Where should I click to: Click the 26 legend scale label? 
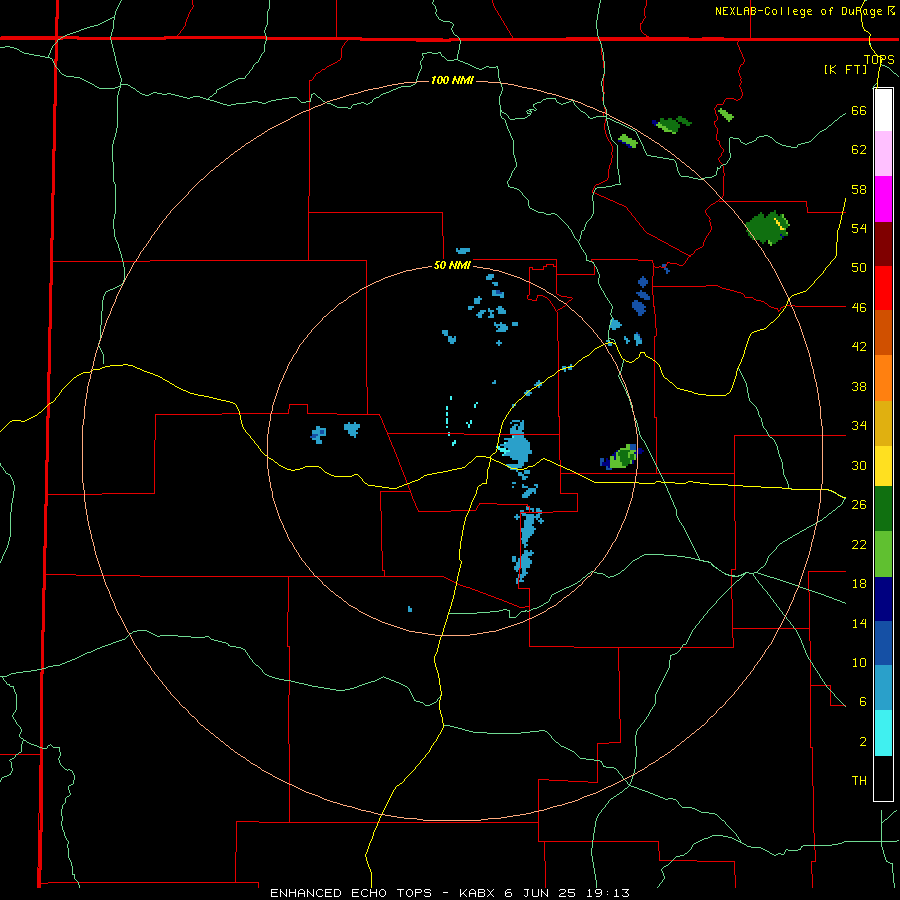point(859,505)
